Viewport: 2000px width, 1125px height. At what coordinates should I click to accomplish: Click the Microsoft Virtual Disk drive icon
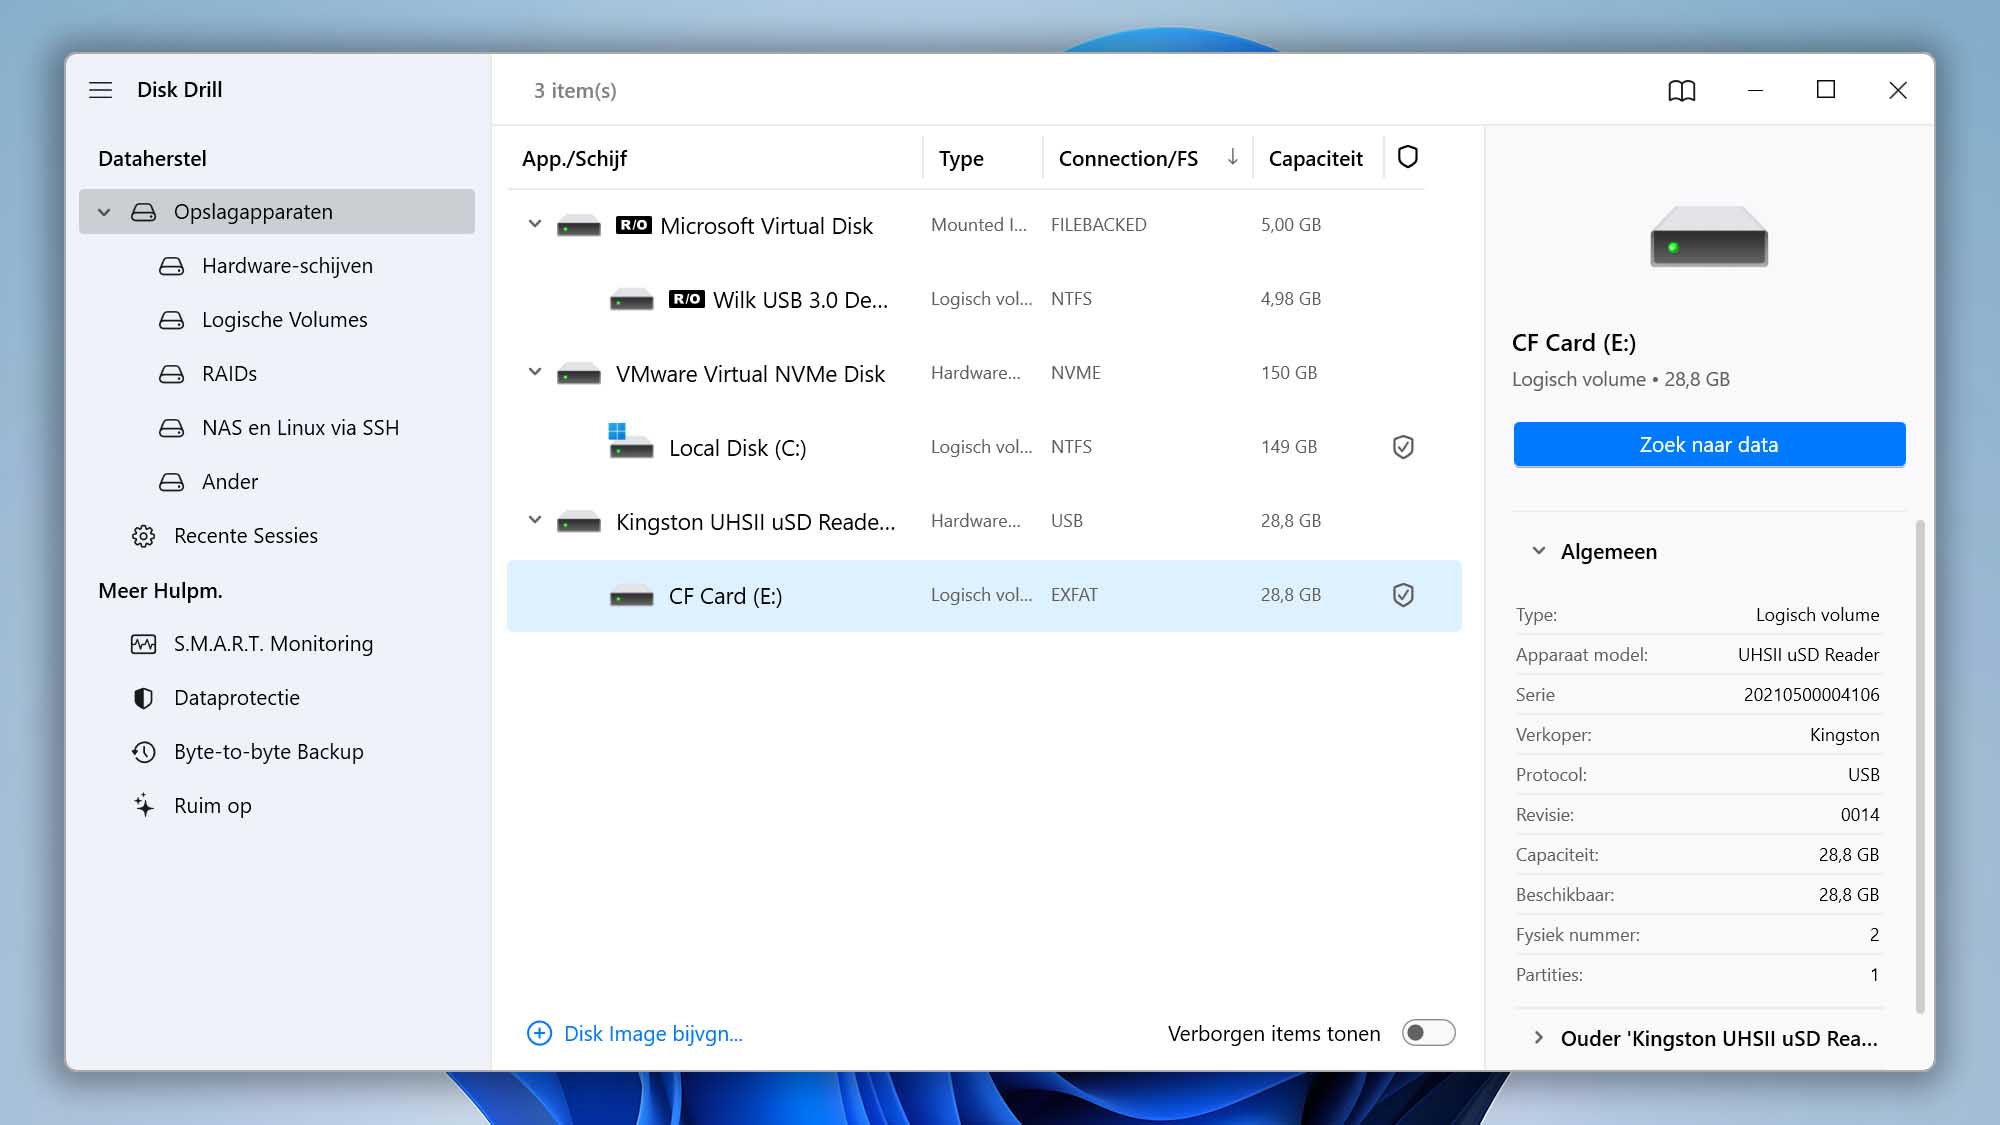pyautogui.click(x=579, y=226)
